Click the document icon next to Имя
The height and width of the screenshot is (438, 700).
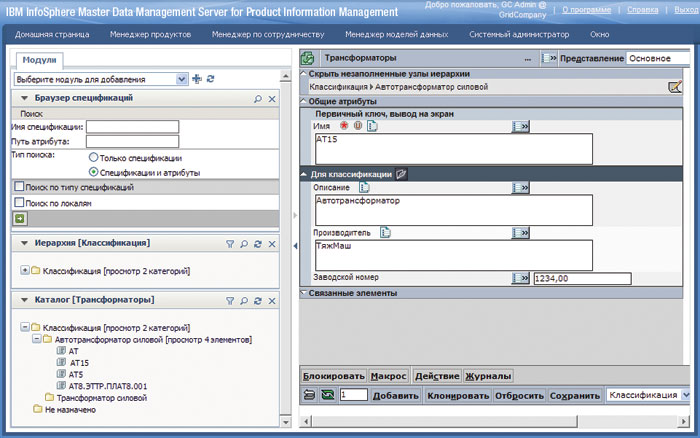(x=372, y=126)
